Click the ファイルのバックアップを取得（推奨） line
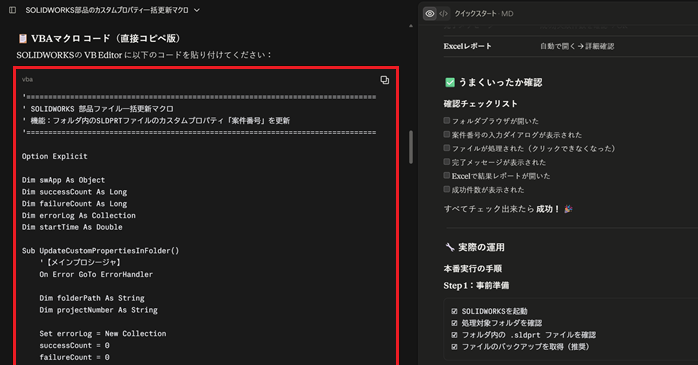The width and height of the screenshot is (698, 365). click(x=525, y=346)
